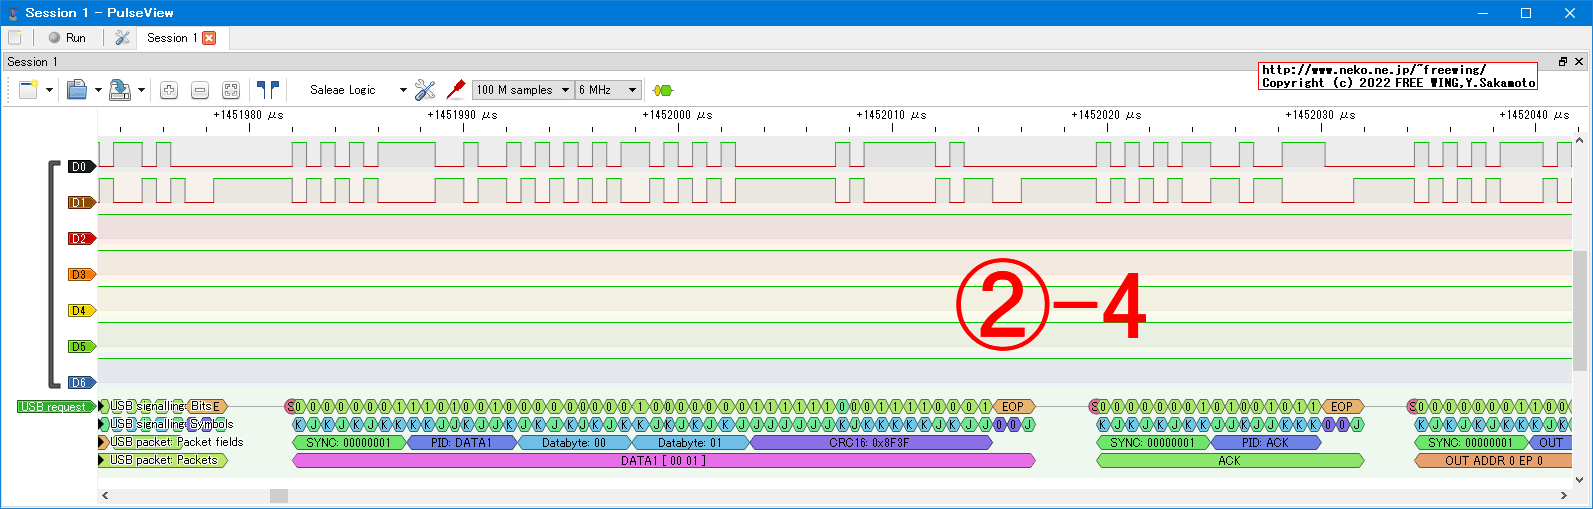Open the Saleae Logic device dropdown
Viewport: 1593px width, 509px height.
click(x=357, y=90)
